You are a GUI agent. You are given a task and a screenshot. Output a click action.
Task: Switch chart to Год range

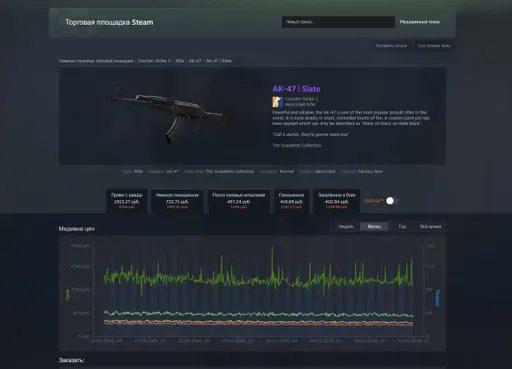[x=402, y=227]
